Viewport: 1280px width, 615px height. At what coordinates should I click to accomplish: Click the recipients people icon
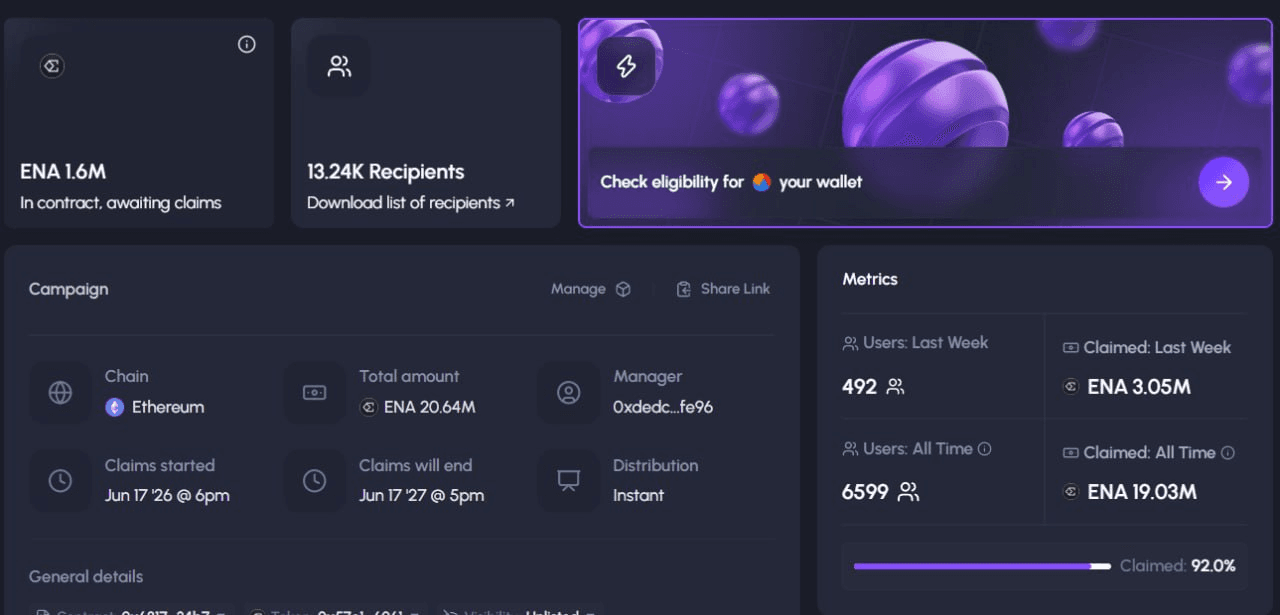[x=339, y=67]
